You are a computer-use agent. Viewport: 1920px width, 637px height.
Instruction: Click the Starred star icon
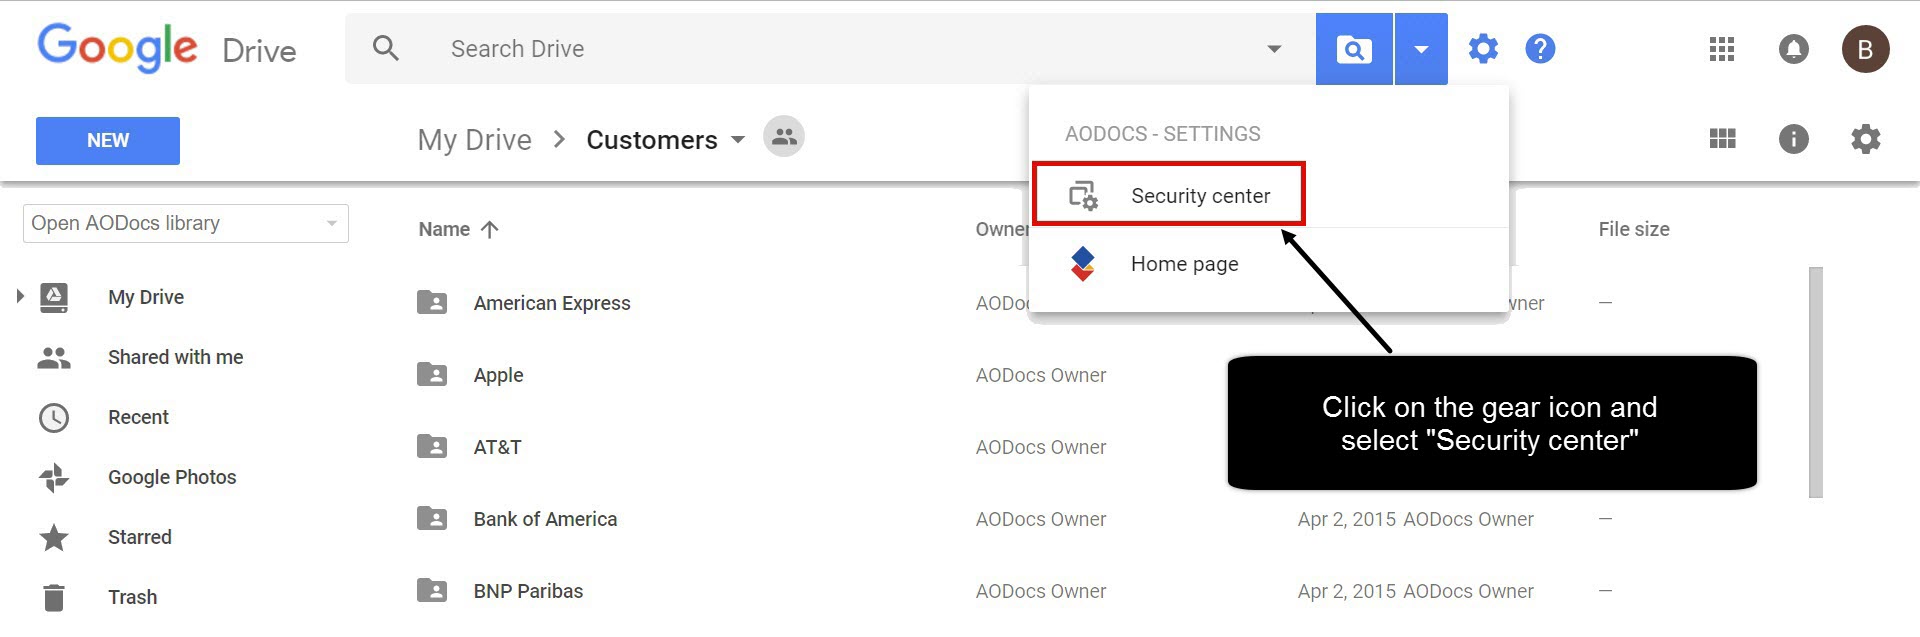click(x=54, y=537)
